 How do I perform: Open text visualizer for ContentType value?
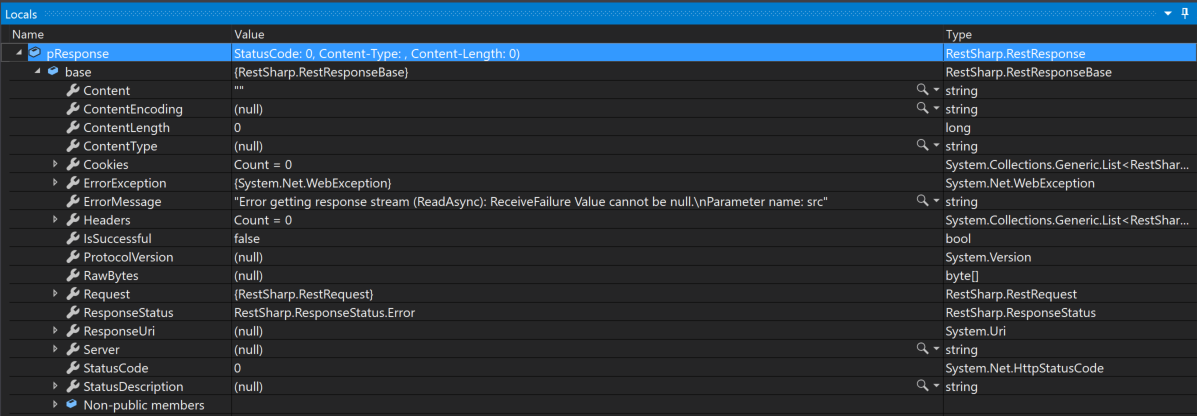(x=922, y=146)
